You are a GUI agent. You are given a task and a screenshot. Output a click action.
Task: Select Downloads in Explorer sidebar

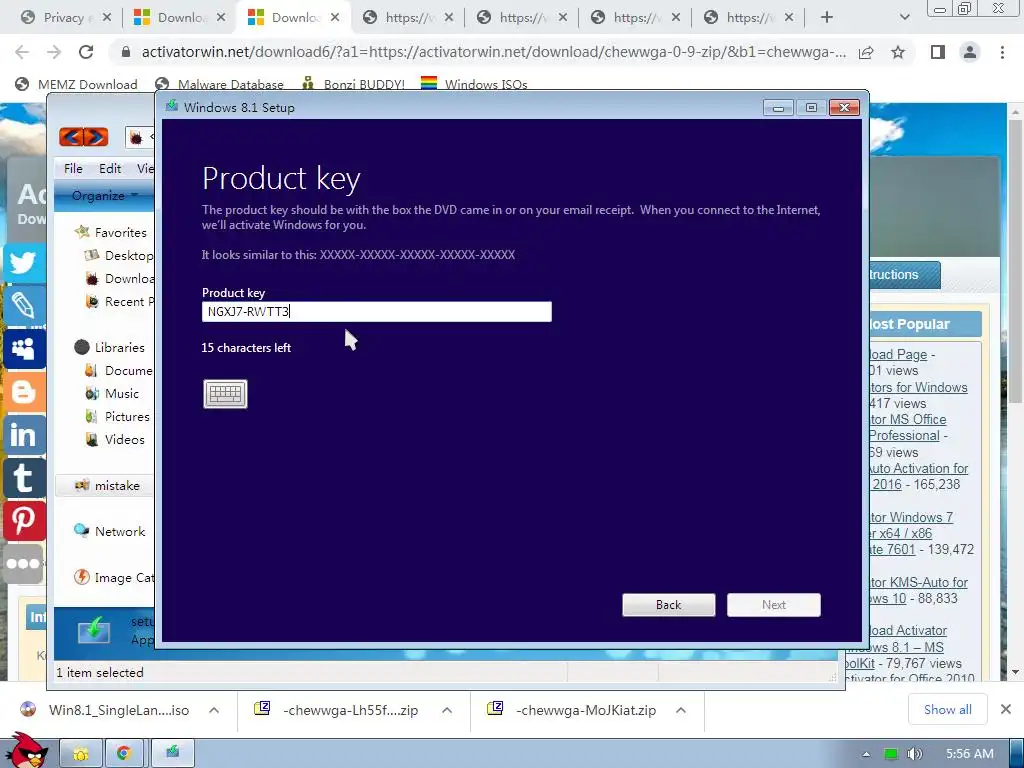coord(120,279)
